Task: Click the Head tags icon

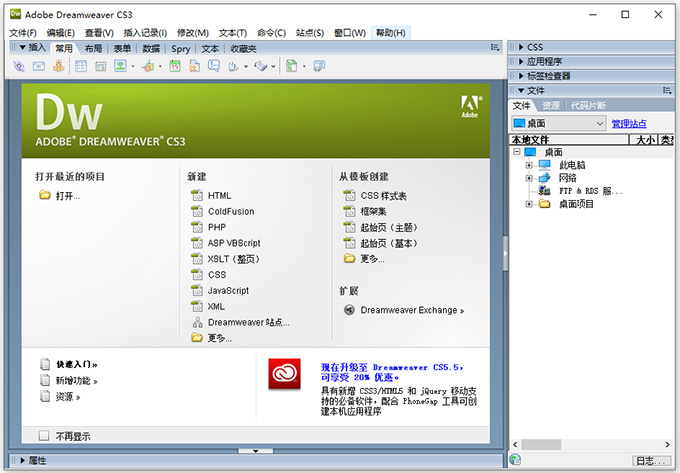Action: (x=234, y=66)
